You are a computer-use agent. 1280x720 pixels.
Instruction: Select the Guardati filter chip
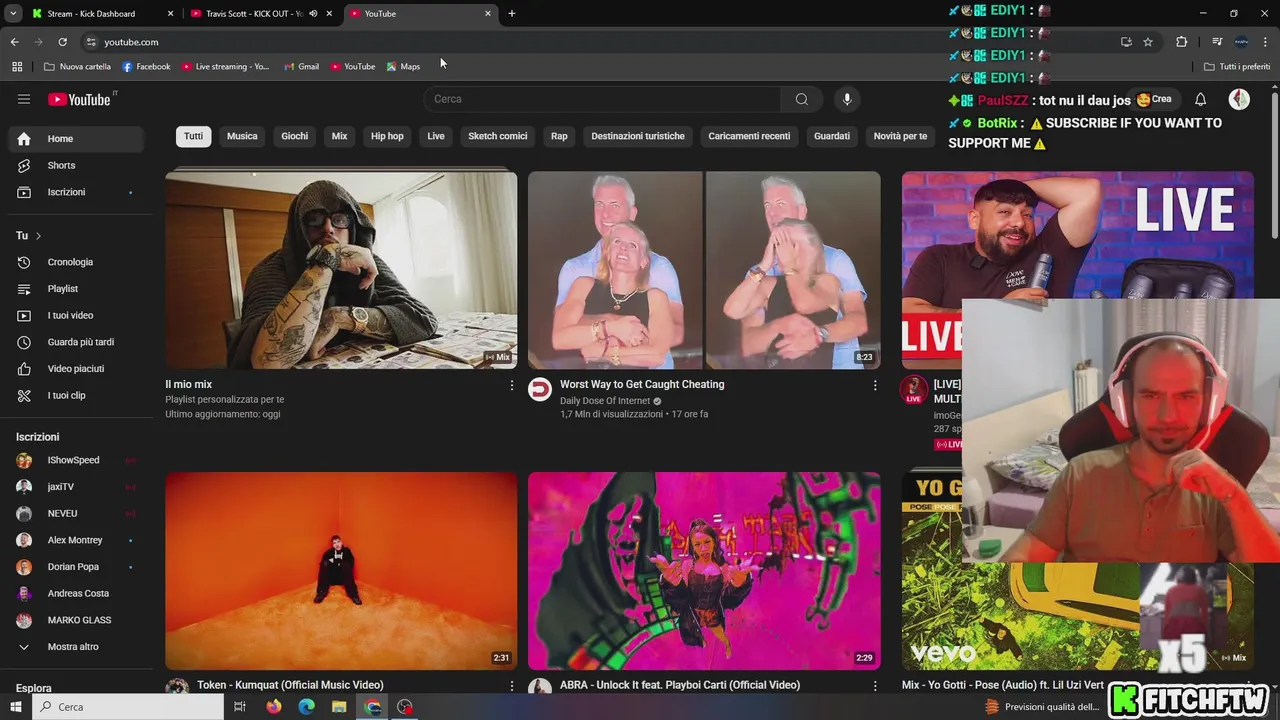pos(832,136)
